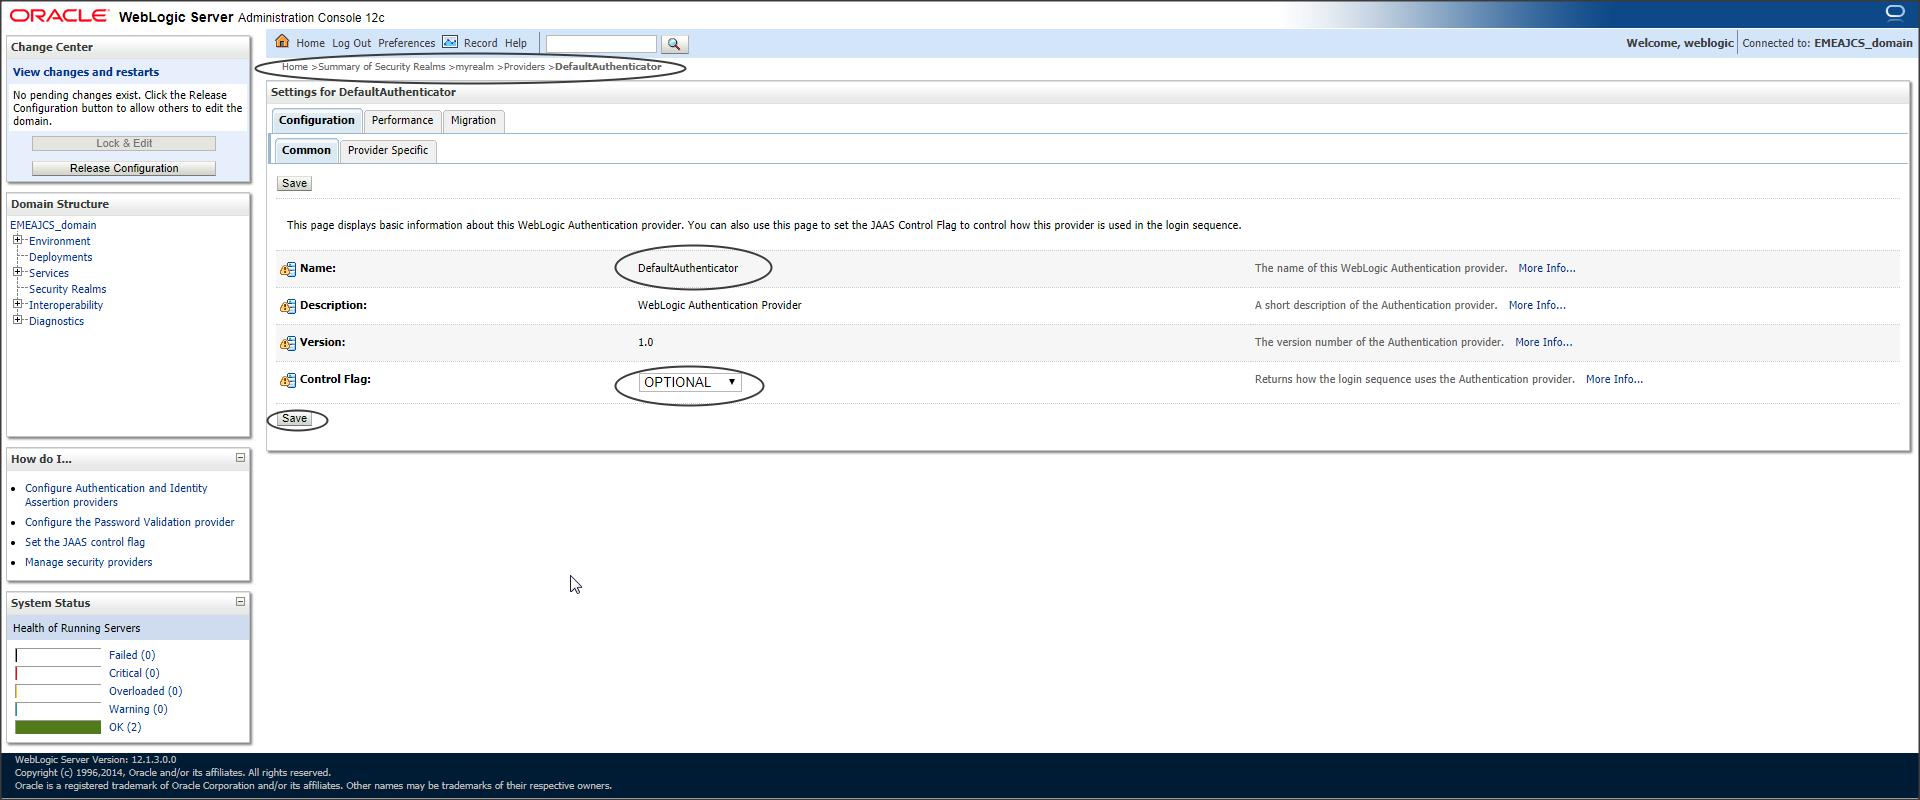Open More Info for Version field
The height and width of the screenshot is (800, 1920).
[x=1543, y=342]
